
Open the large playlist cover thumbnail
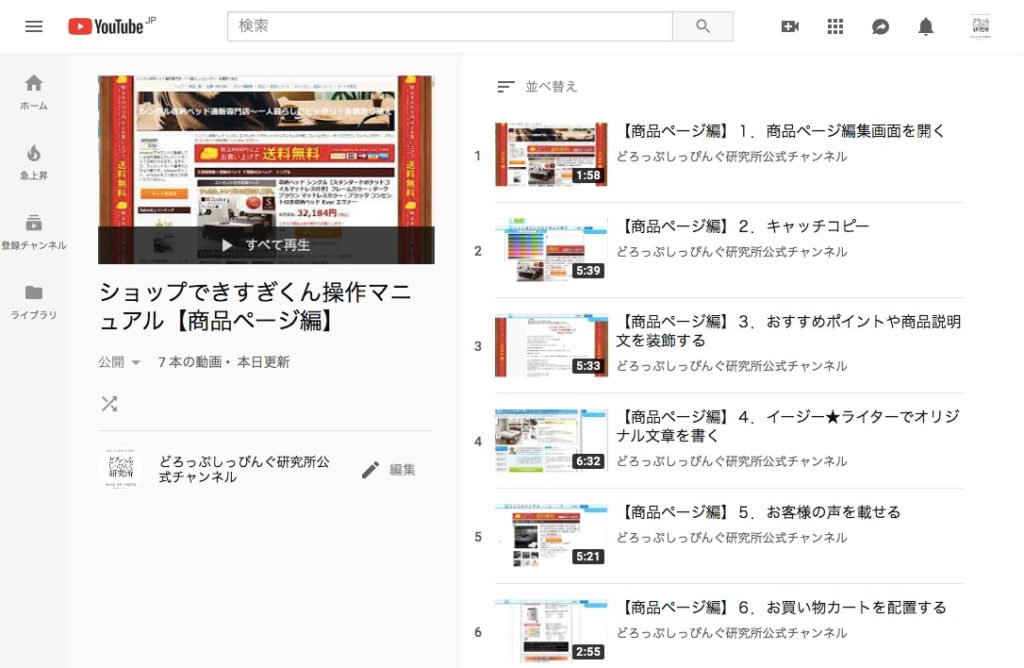coord(266,170)
